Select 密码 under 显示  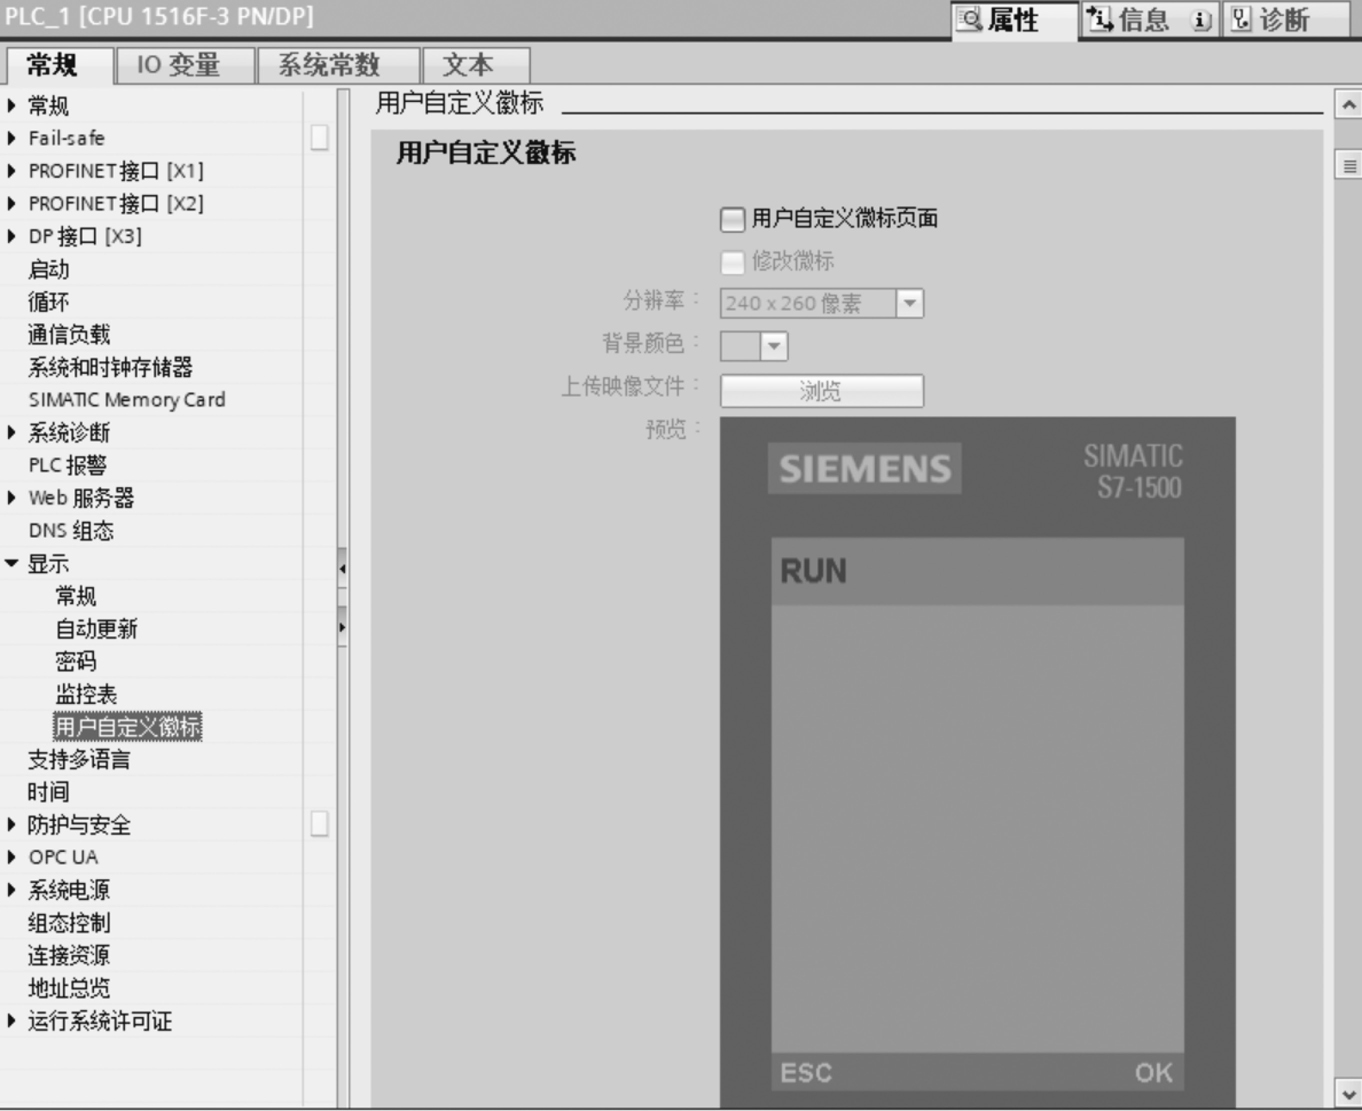point(76,661)
